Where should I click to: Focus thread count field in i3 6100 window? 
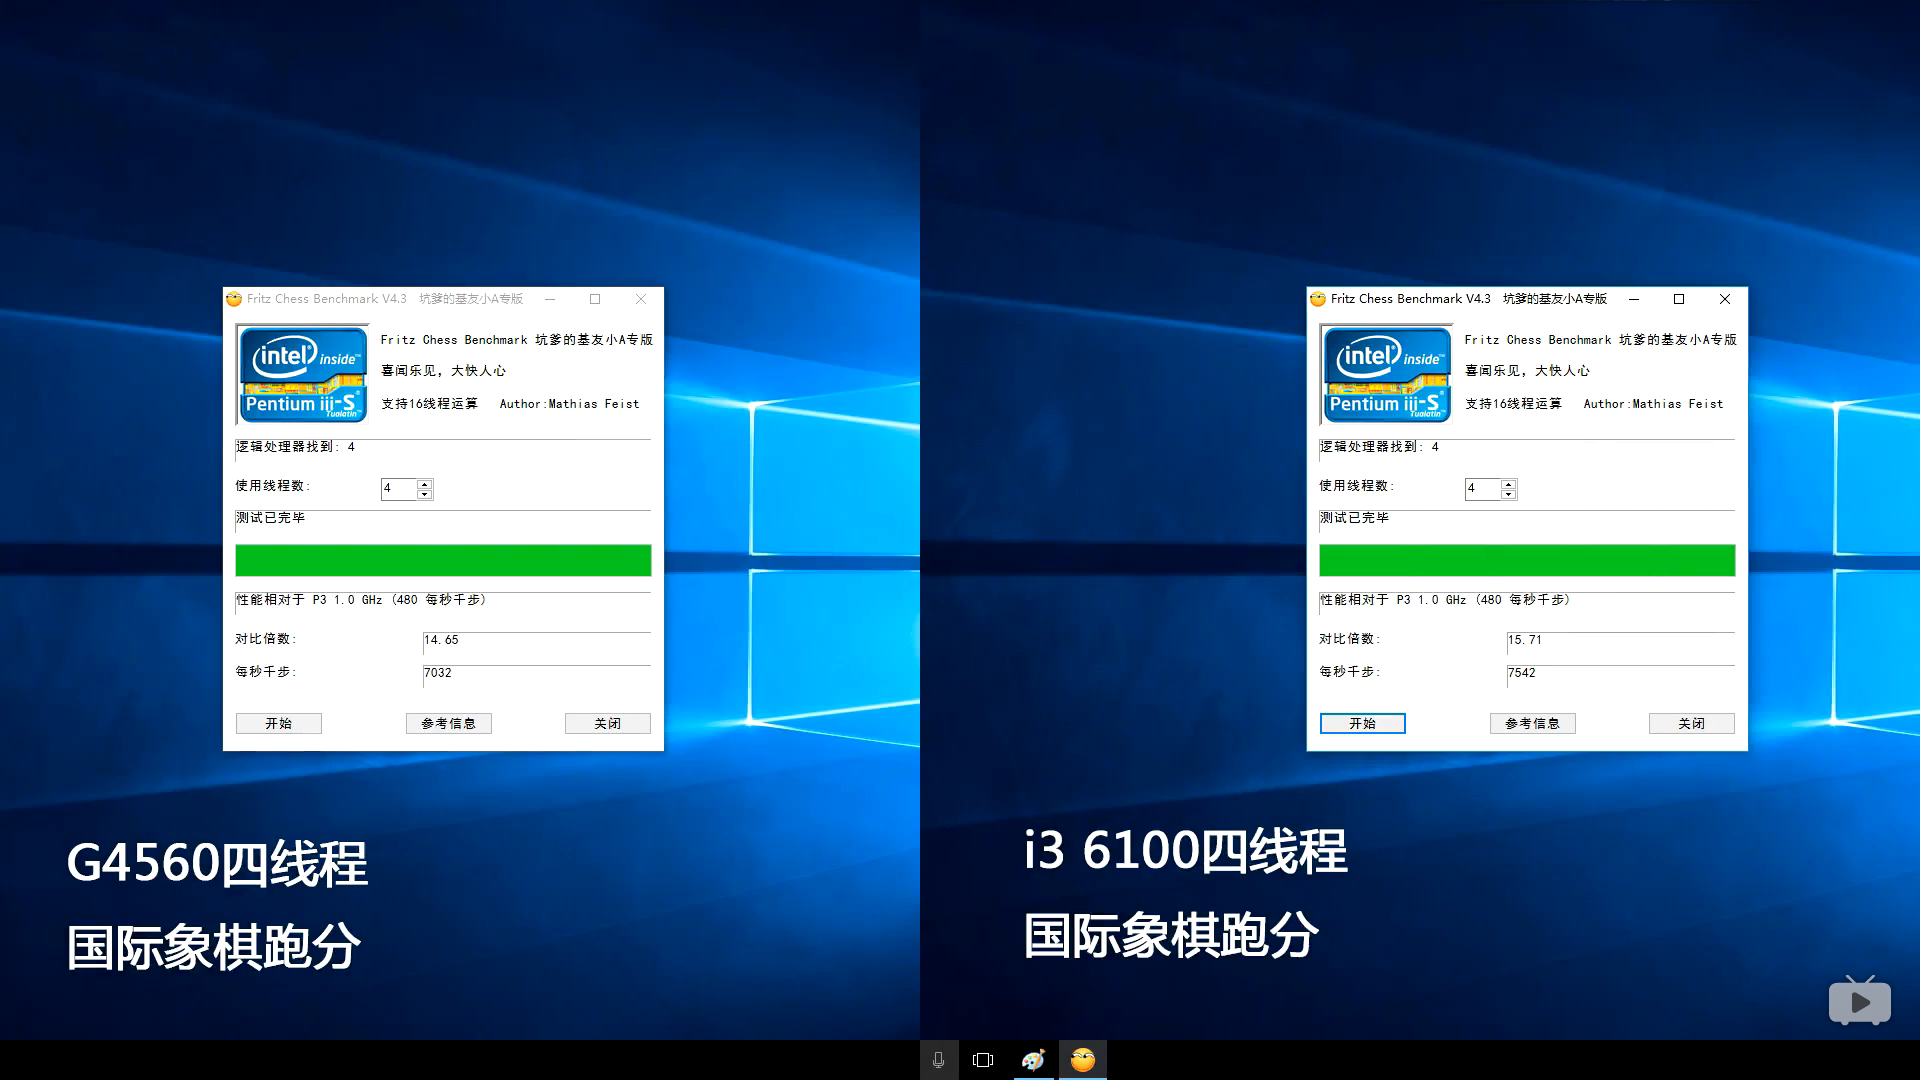tap(1483, 489)
